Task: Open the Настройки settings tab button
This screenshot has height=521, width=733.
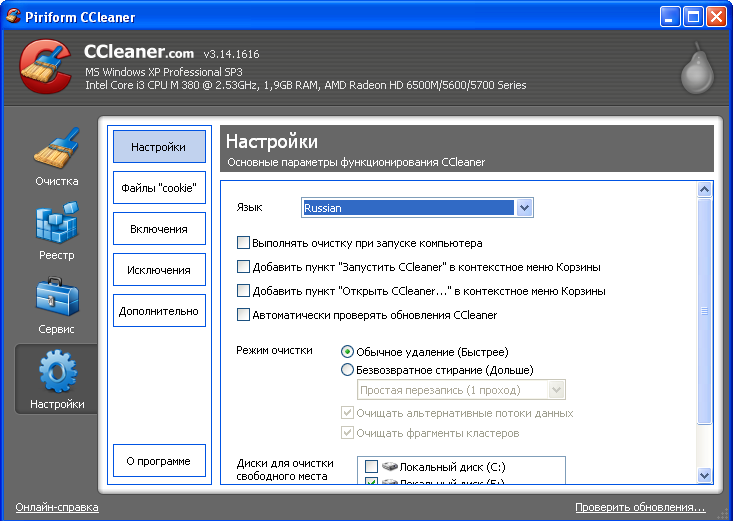Action: 159,146
